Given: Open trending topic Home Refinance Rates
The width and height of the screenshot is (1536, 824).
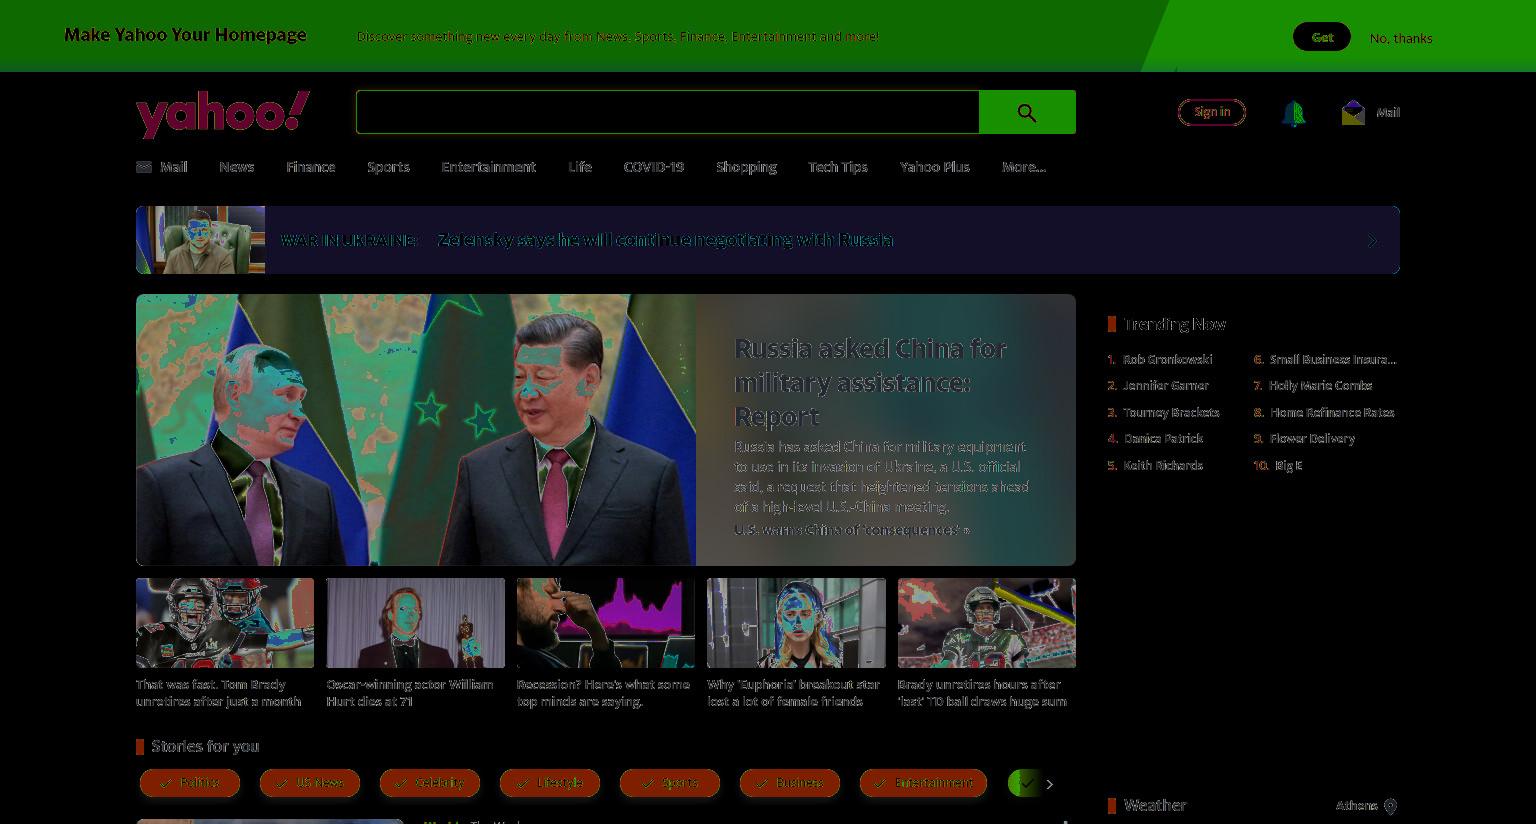Looking at the screenshot, I should [x=1332, y=413].
